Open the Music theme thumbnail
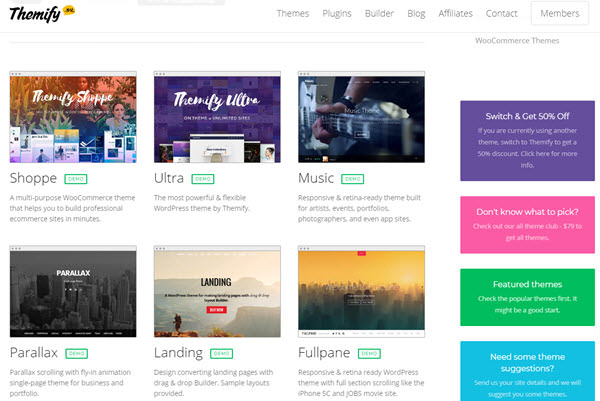Image resolution: width=600 pixels, height=401 pixels. coord(361,117)
